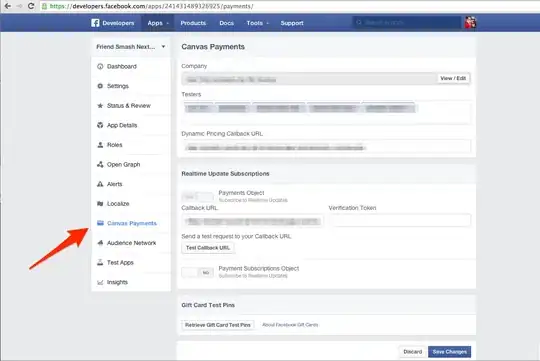Click the Test Callback URL button
Viewport: 540px width, 361px height.
coord(208,248)
